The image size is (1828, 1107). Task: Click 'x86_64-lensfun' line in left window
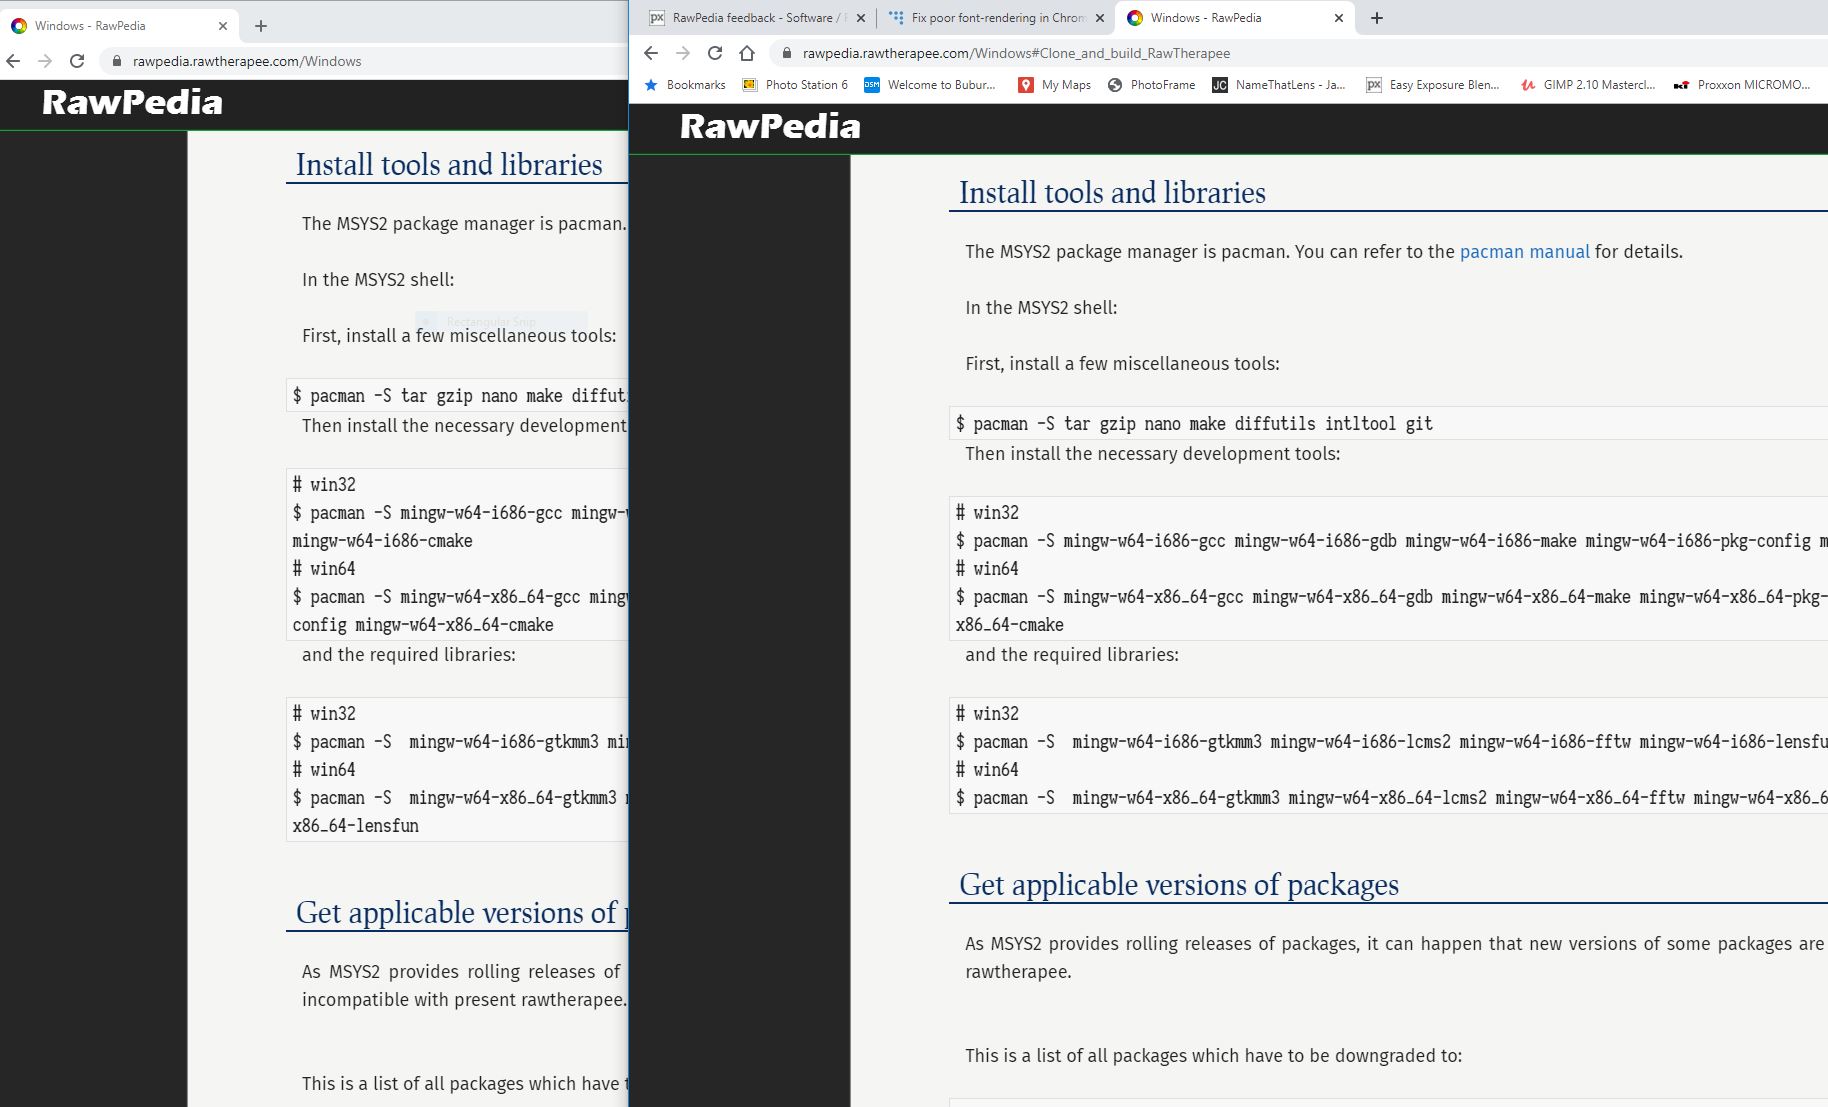[x=355, y=826]
